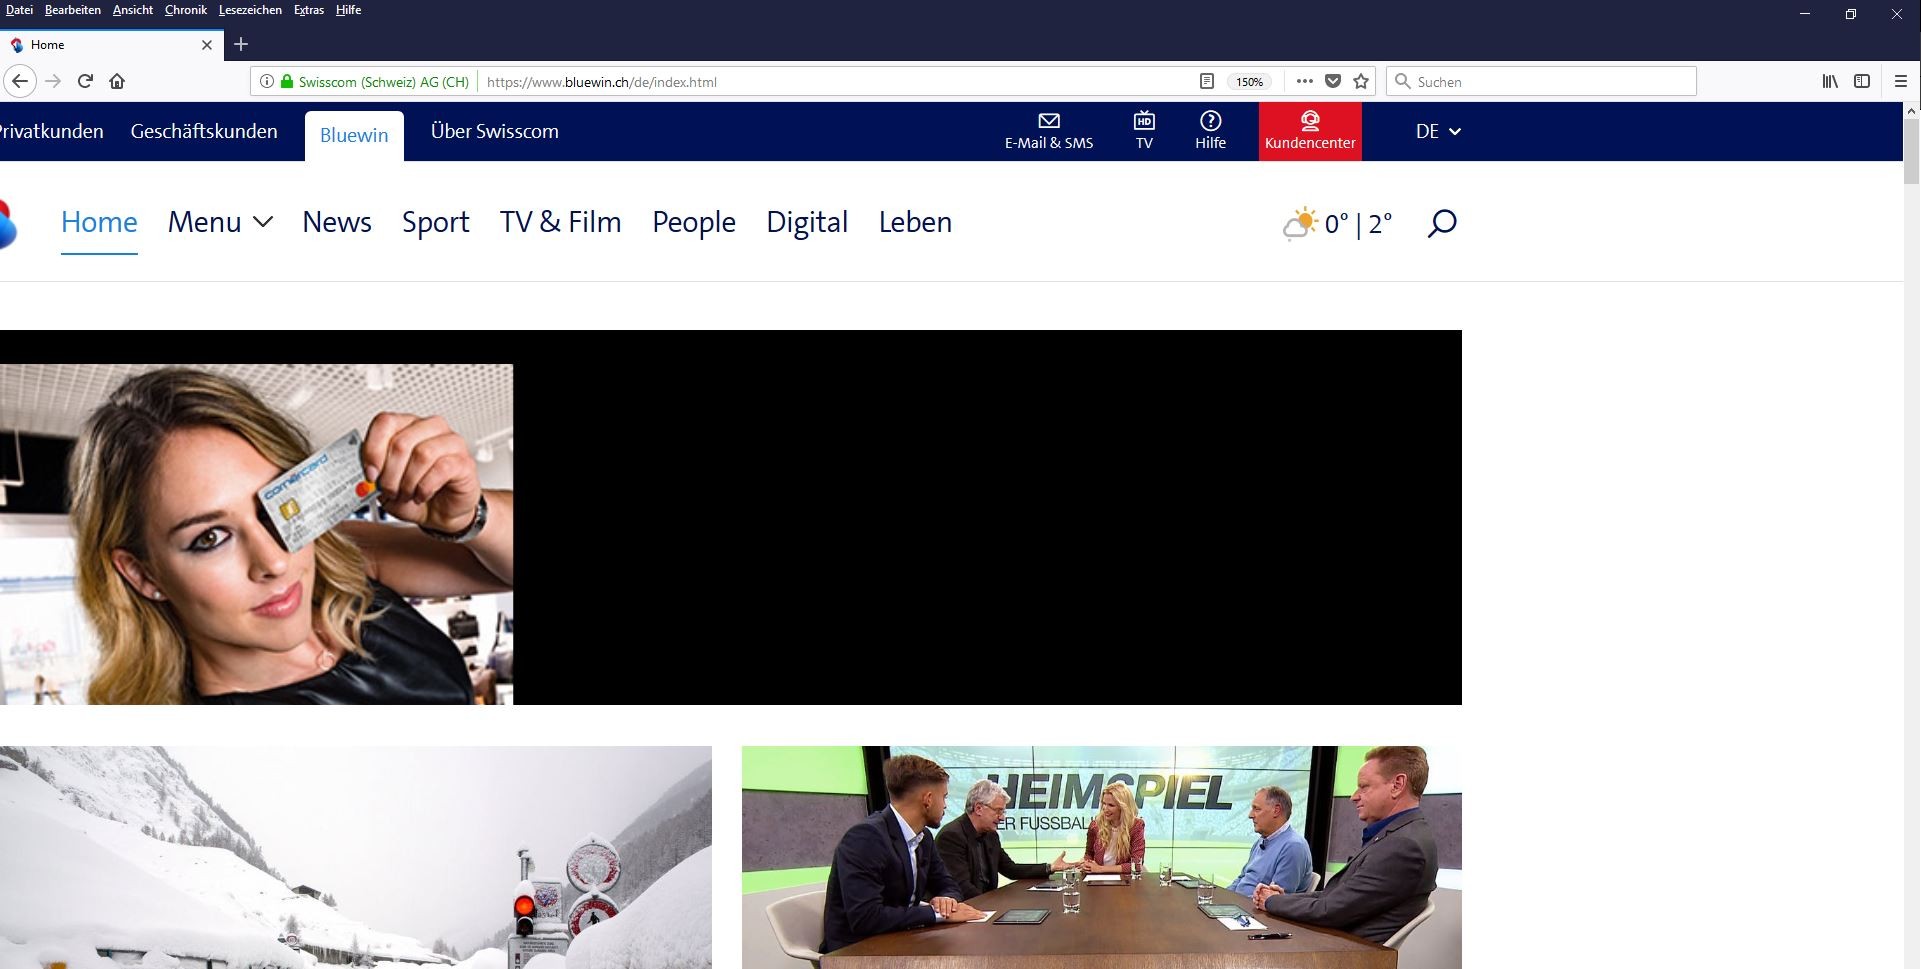Screen dimensions: 1921x969
Task: Toggle the sidebar view icon
Action: click(x=1862, y=82)
